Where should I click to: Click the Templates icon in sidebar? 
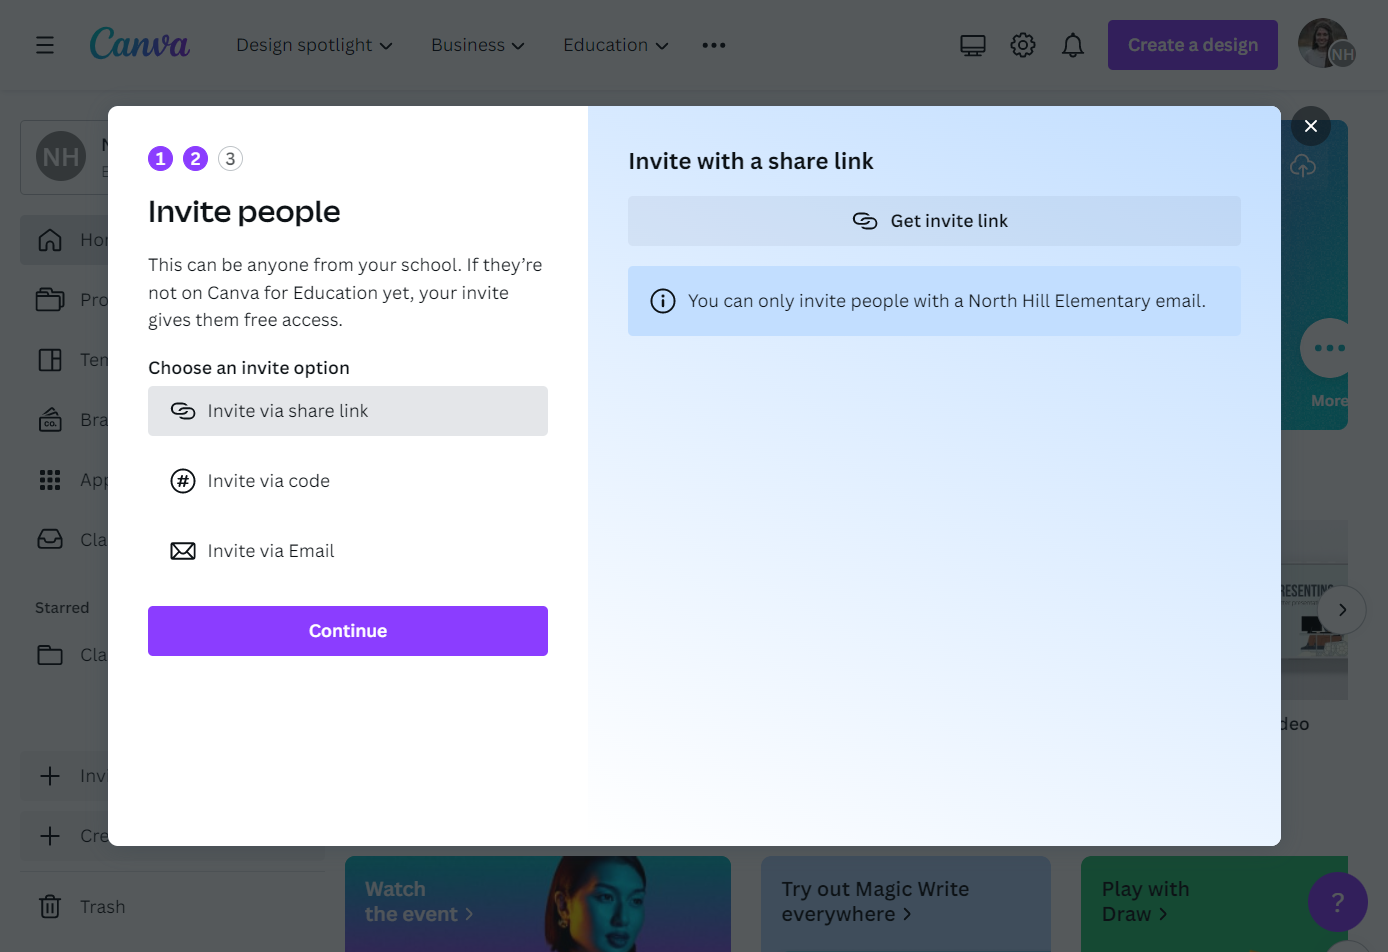(50, 360)
